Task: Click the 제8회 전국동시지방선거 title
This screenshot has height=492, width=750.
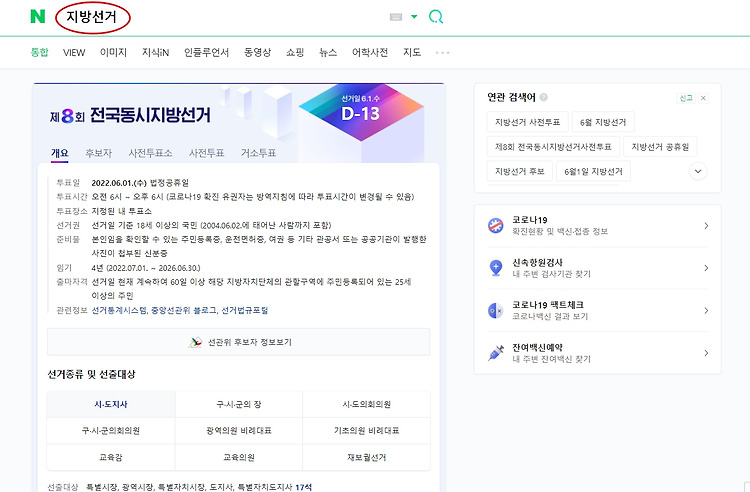Action: coord(130,115)
